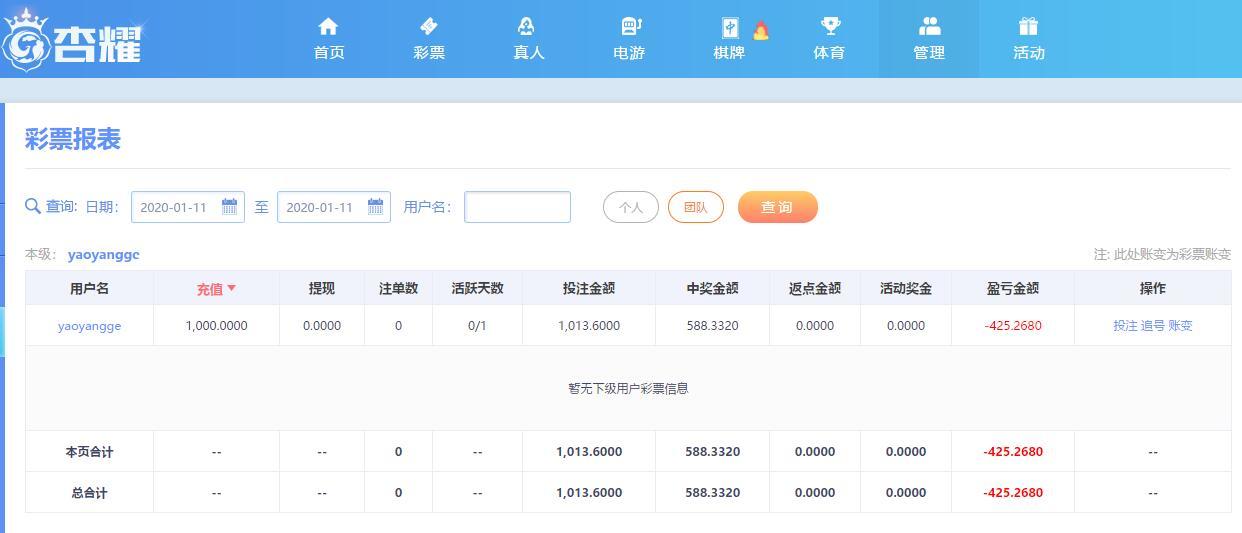Select -425.2680 in 总合计 row
The image size is (1242, 533).
click(x=1013, y=493)
